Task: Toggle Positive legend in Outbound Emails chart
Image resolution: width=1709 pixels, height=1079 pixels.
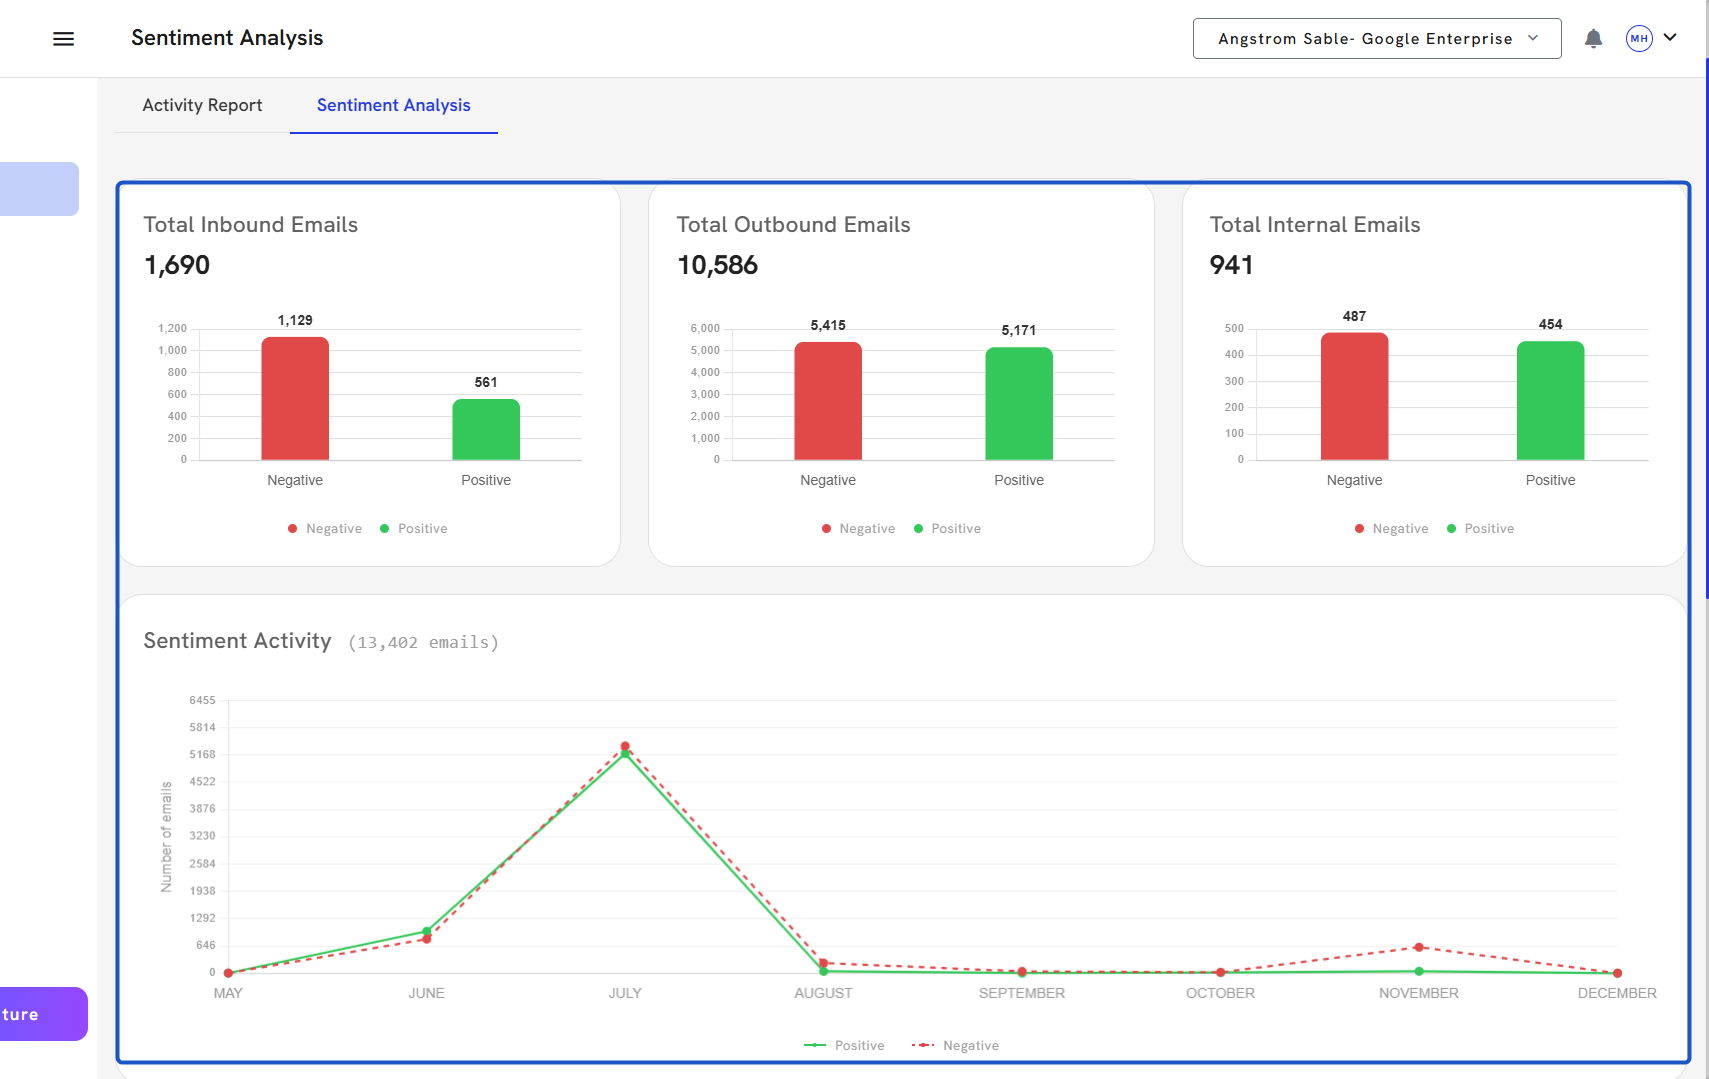Action: [x=947, y=529]
